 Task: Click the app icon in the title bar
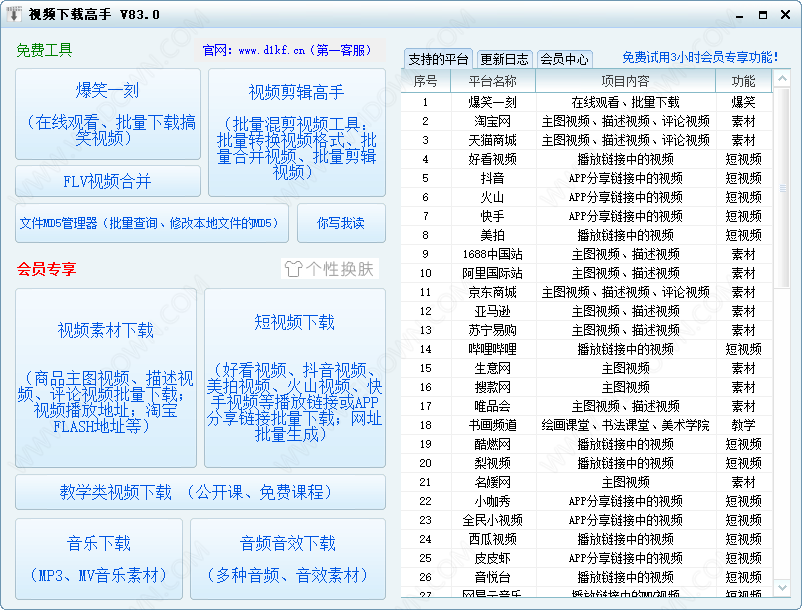14,14
